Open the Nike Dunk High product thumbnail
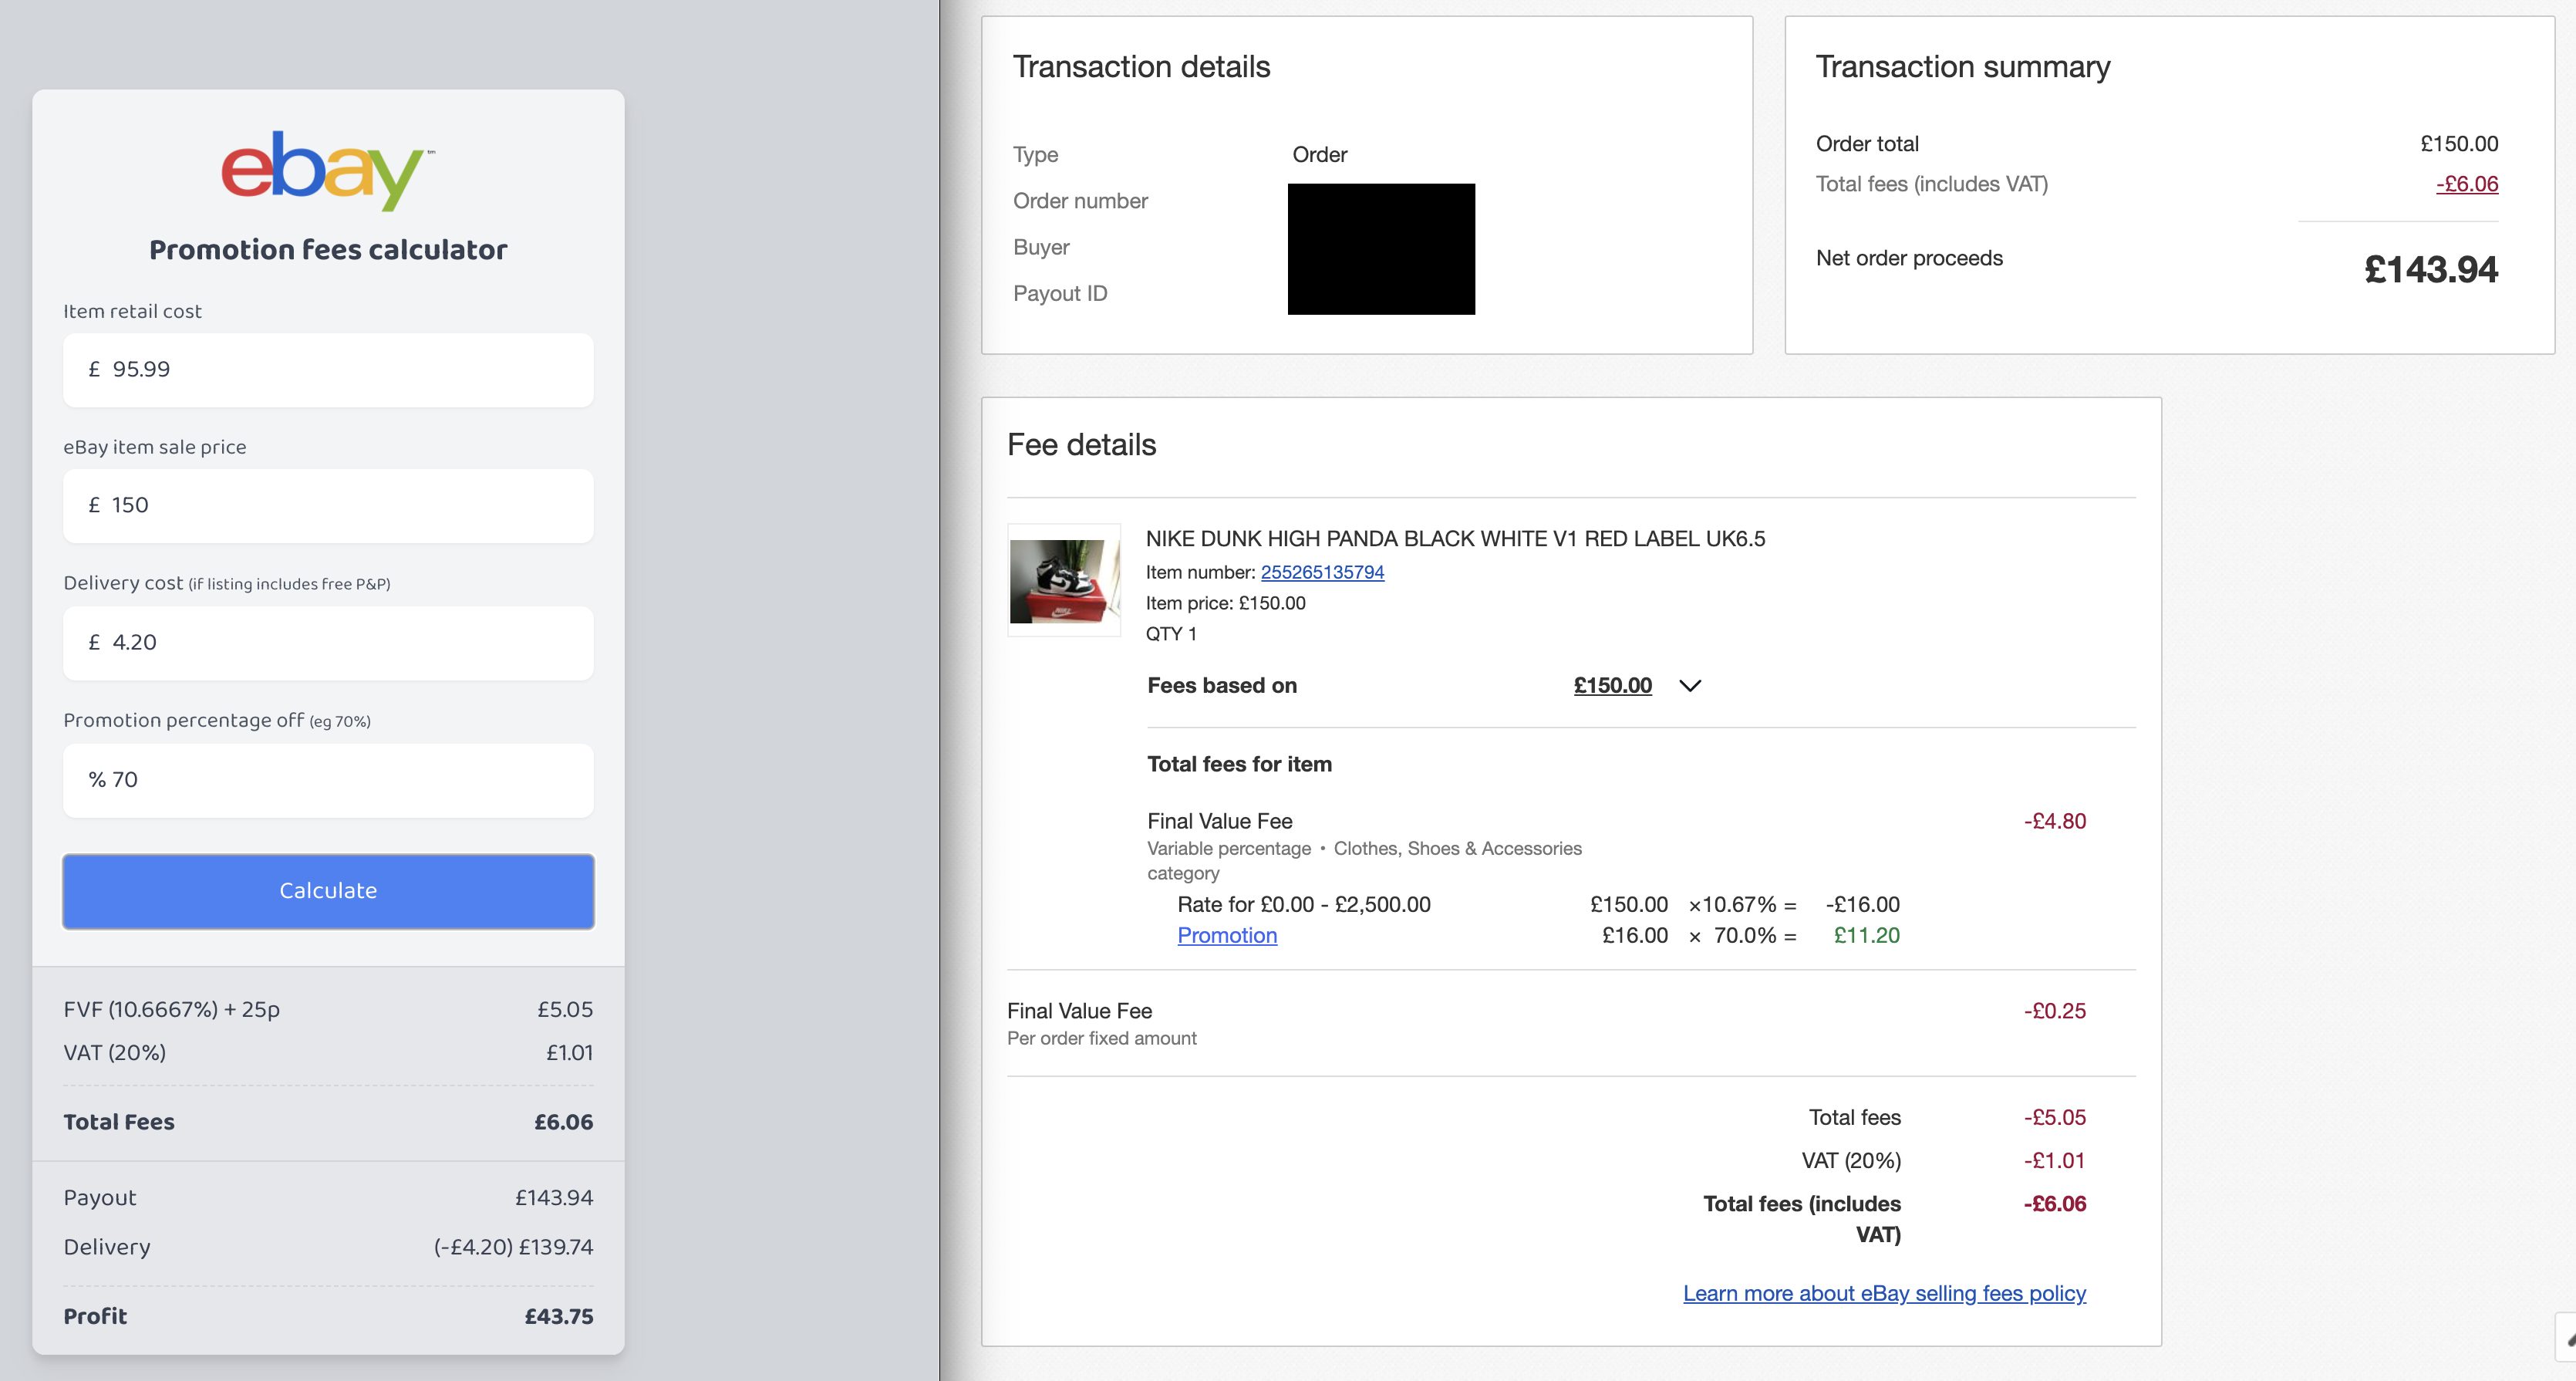 [x=1063, y=581]
